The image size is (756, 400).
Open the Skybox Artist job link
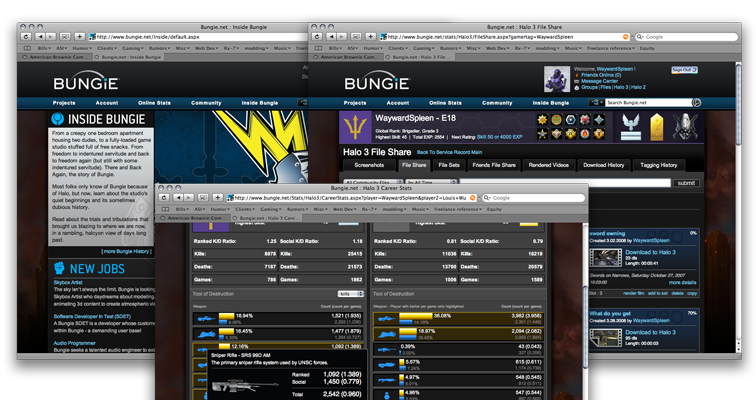(68, 282)
